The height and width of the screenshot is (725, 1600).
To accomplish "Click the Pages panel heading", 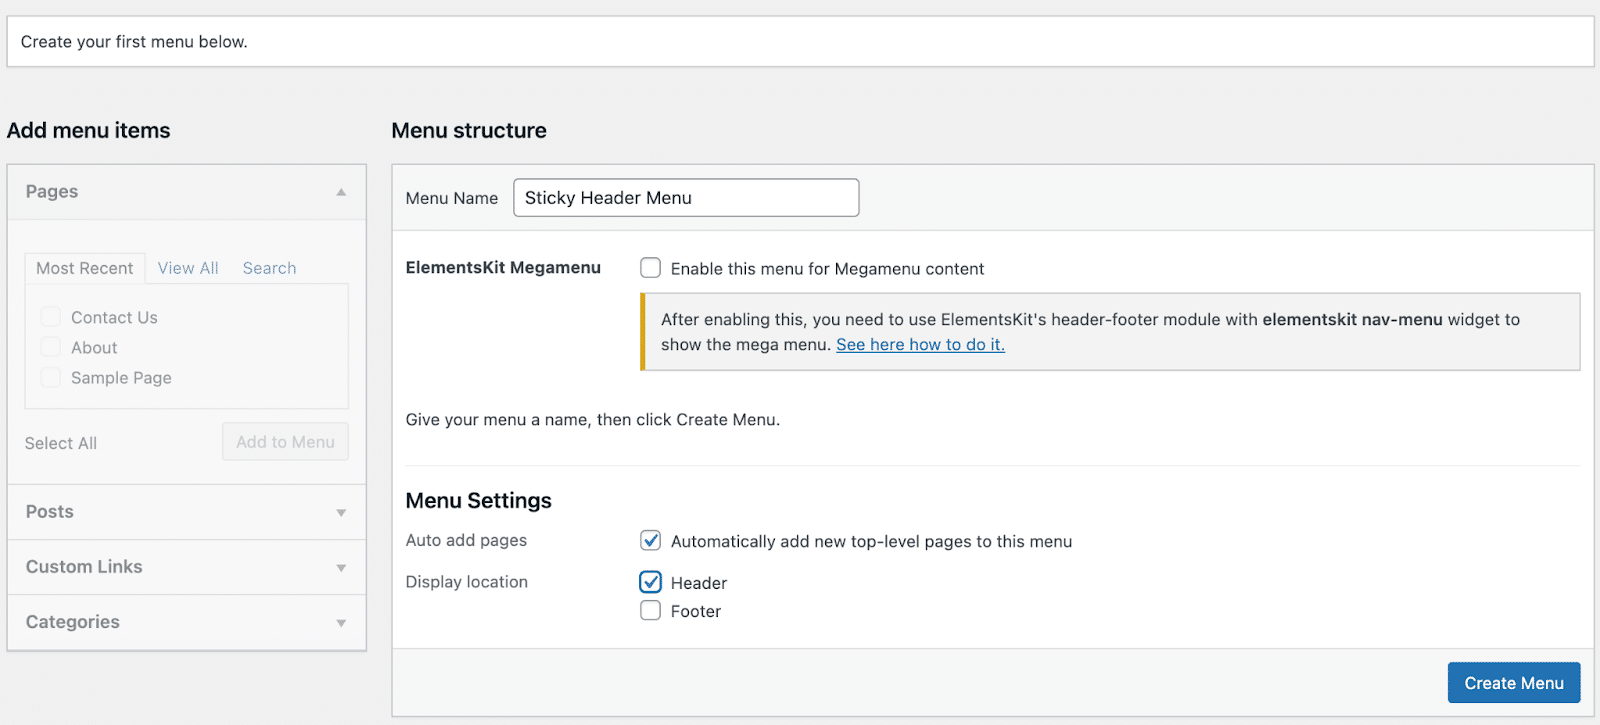I will [x=52, y=192].
